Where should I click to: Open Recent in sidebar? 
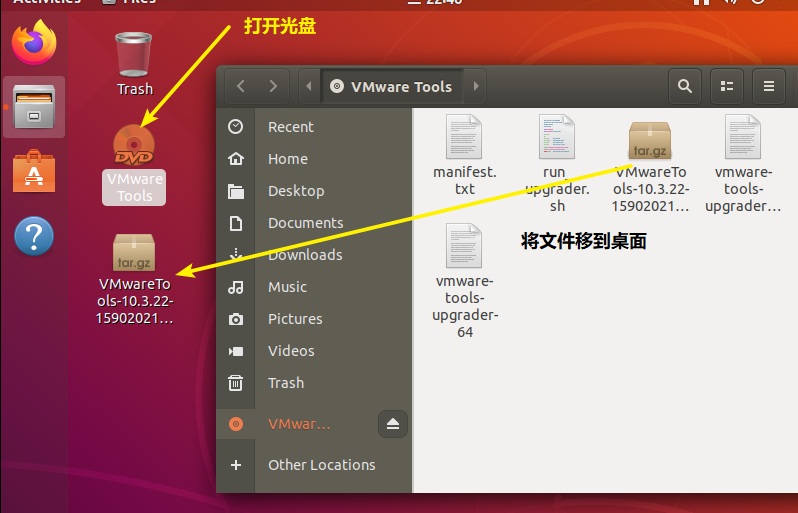(x=314, y=127)
